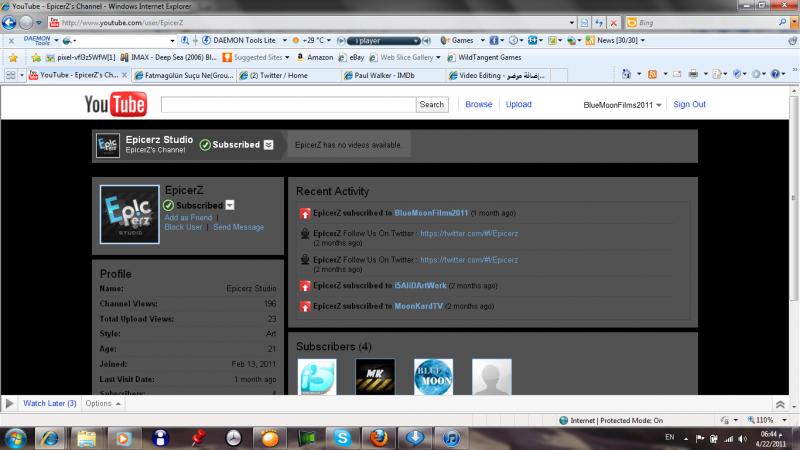Click the Watch Later (3) link
This screenshot has width=800, height=450.
click(49, 404)
